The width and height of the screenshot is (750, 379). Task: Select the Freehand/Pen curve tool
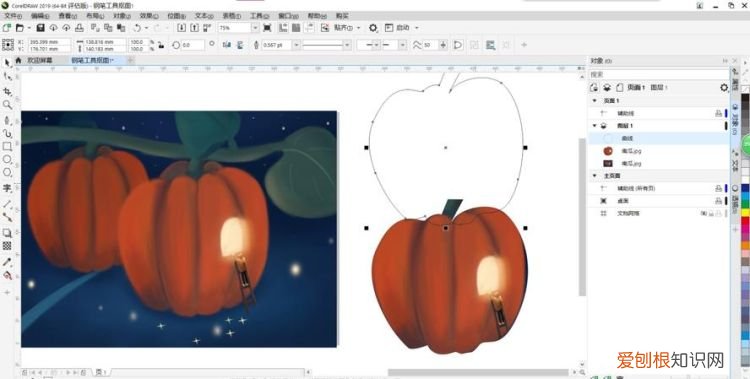(7, 120)
